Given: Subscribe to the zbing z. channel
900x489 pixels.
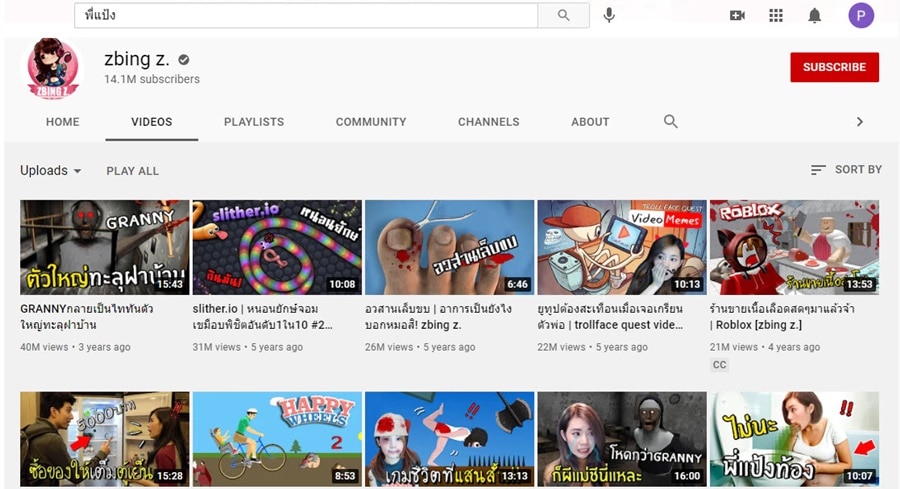Looking at the screenshot, I should pyautogui.click(x=834, y=67).
